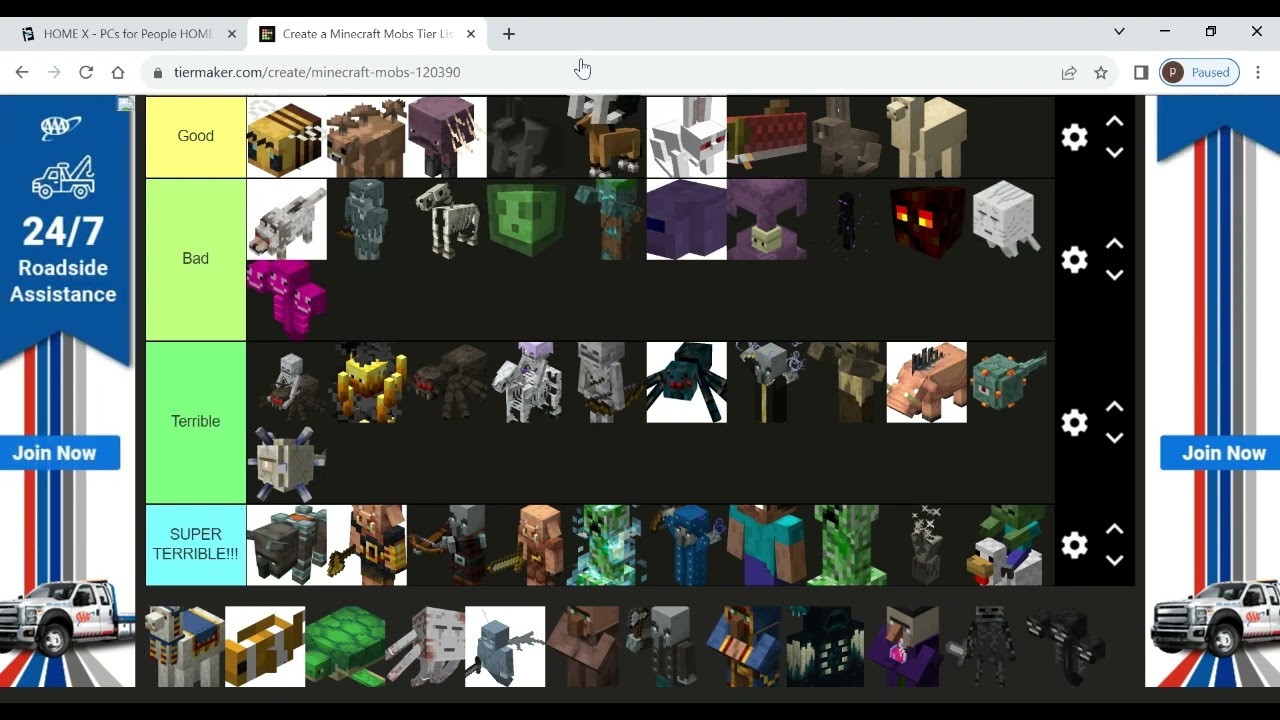Pick the wither boss from unranked mobs
This screenshot has height=720, width=1280.
tap(1065, 647)
